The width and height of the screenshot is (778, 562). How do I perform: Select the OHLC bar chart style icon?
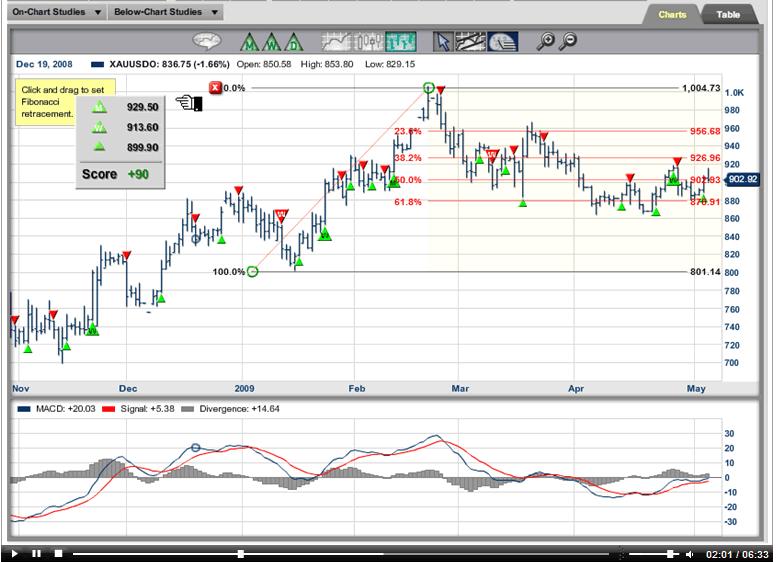coord(400,42)
